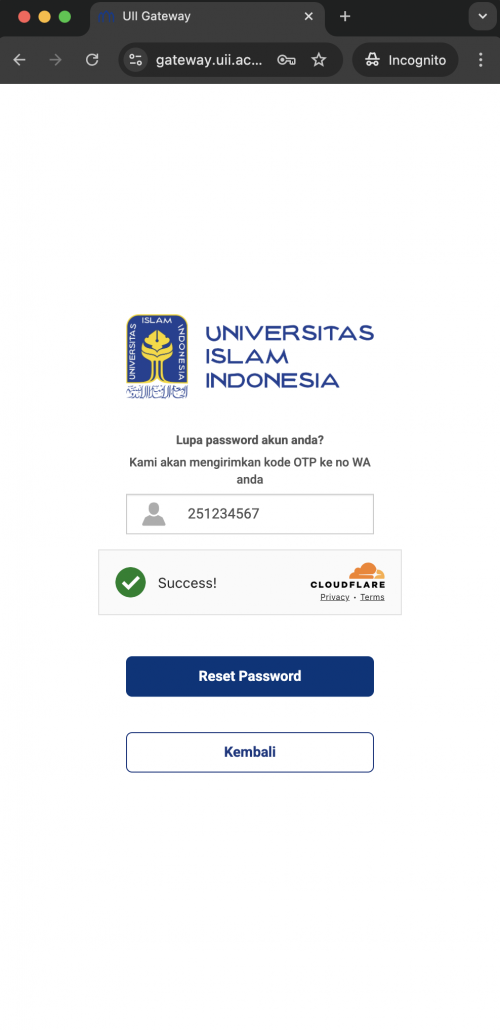This screenshot has width=500, height=1030.
Task: Close the UII Gateway tab
Action: [308, 16]
